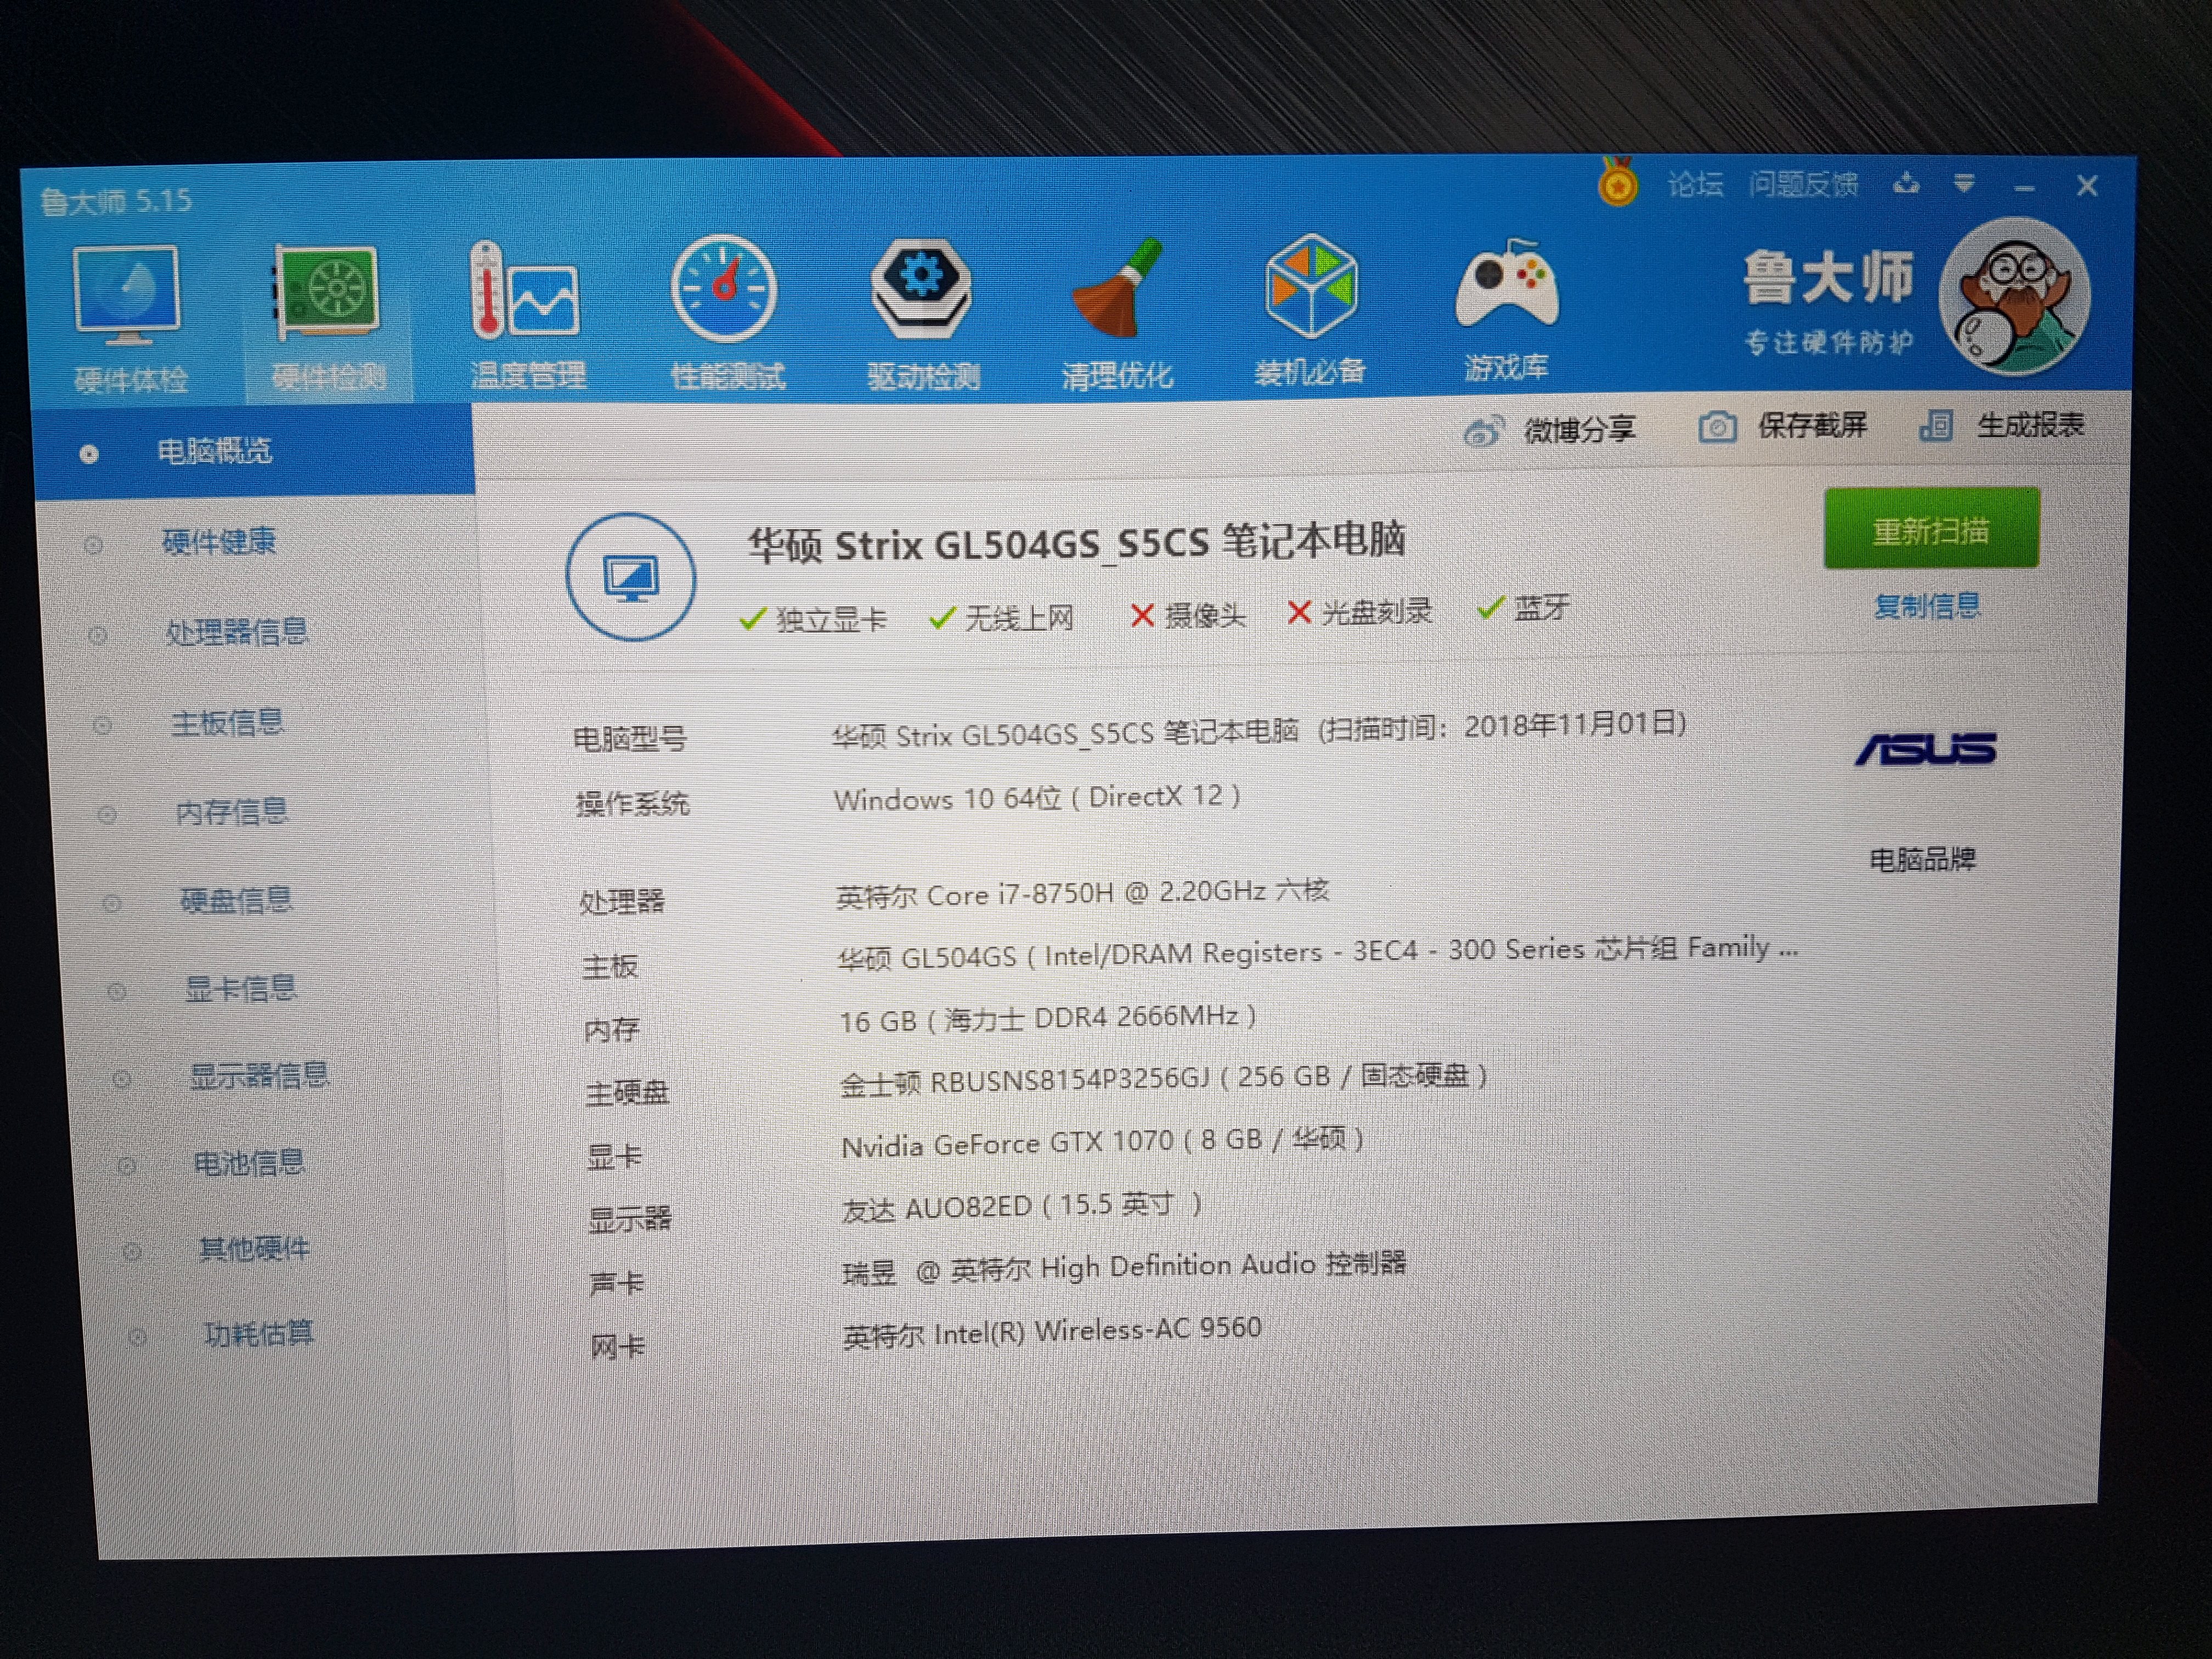The image size is (2212, 1659).
Task: Click the 金士顿 256 GB disk value
Action: coord(1164,1078)
